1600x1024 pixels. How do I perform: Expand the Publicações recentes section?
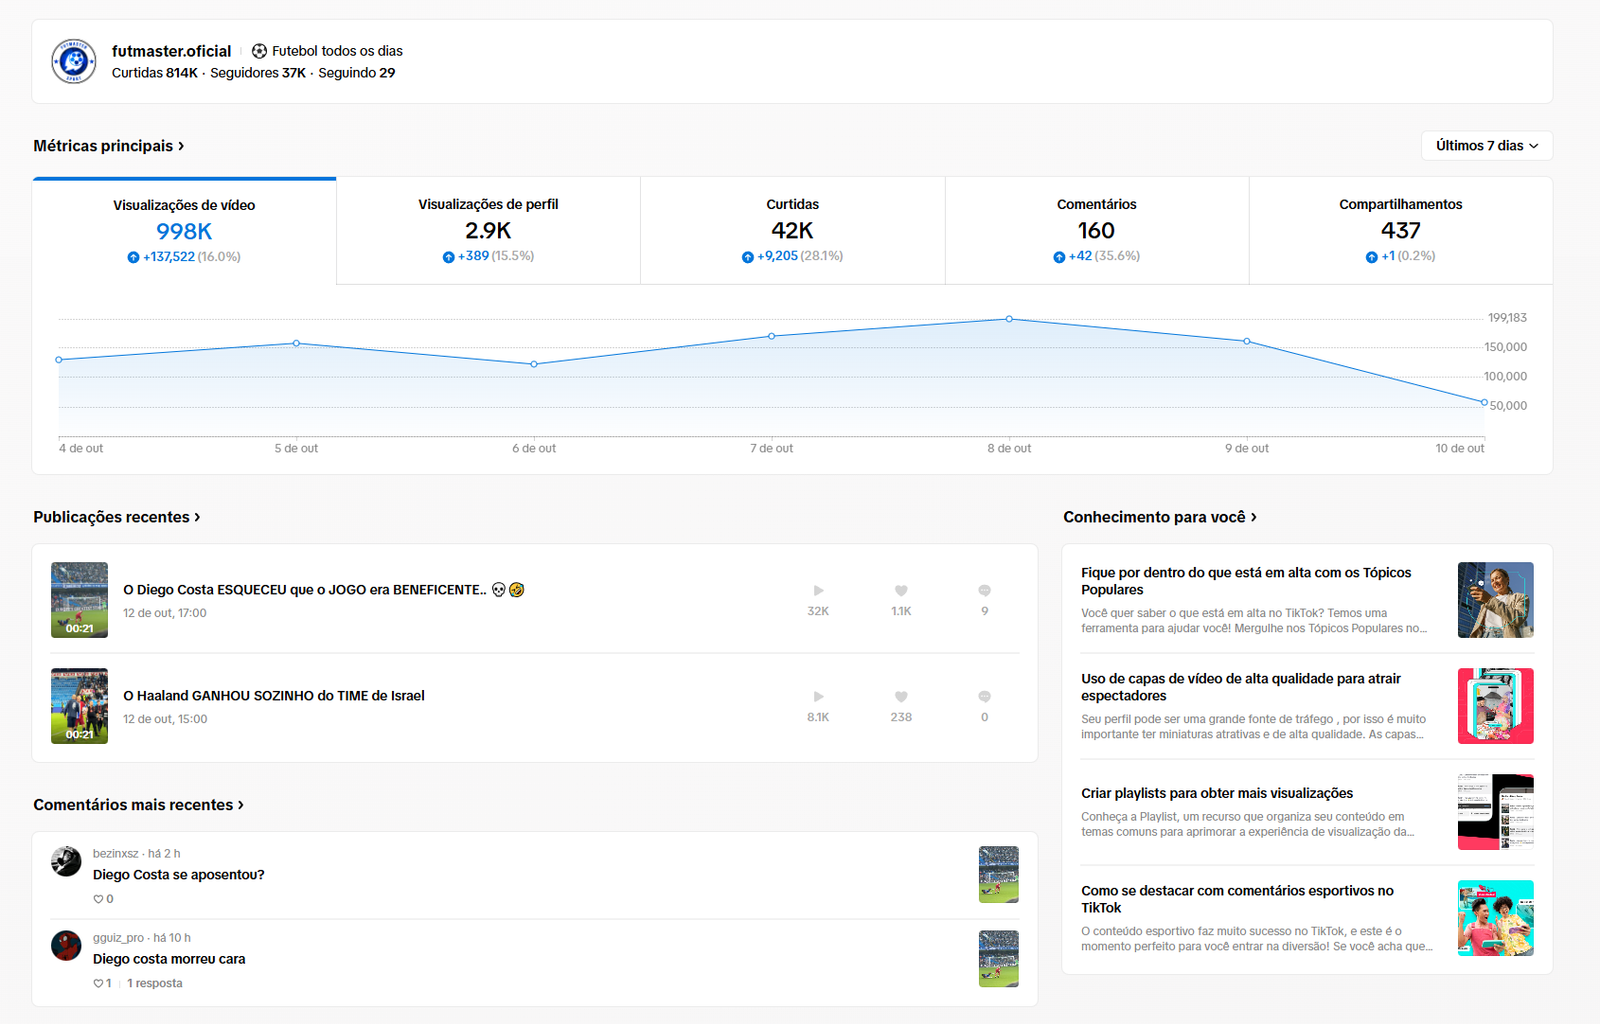(x=117, y=517)
